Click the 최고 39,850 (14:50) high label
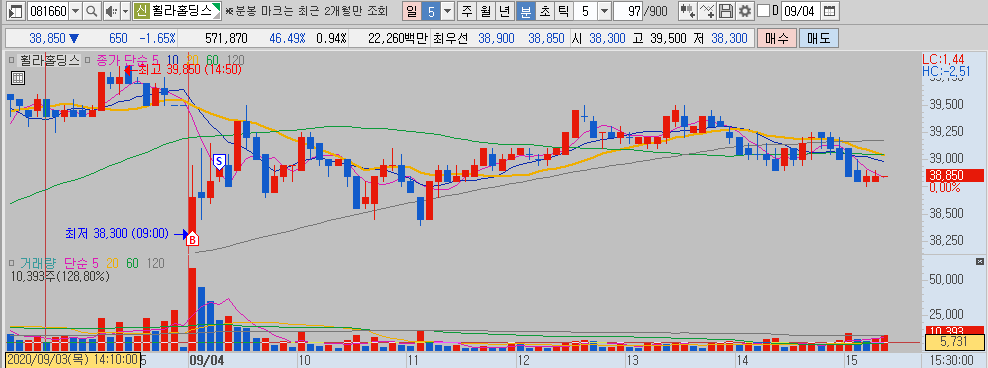The height and width of the screenshot is (368, 988). coord(189,70)
